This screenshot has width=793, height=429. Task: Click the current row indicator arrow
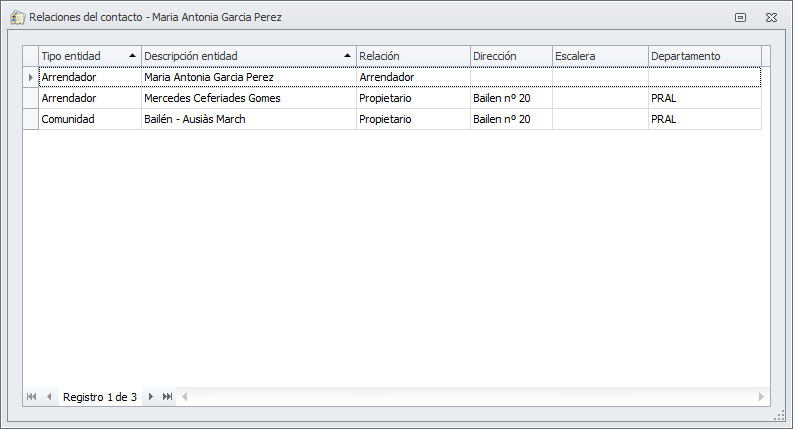pos(31,76)
